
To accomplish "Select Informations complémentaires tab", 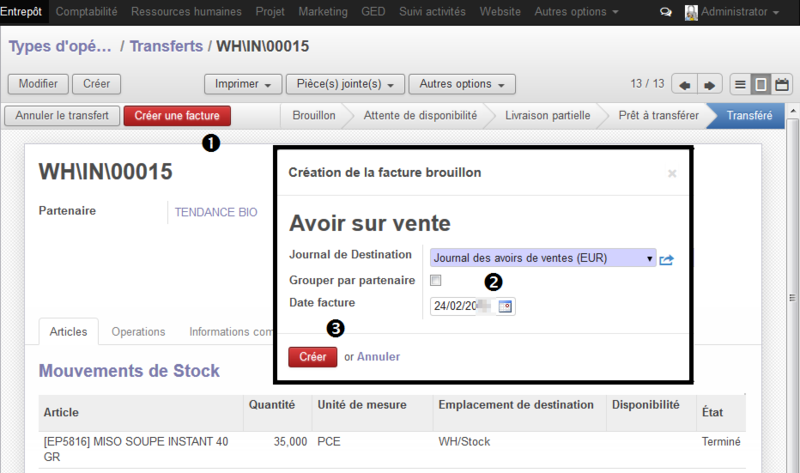I will pyautogui.click(x=231, y=332).
